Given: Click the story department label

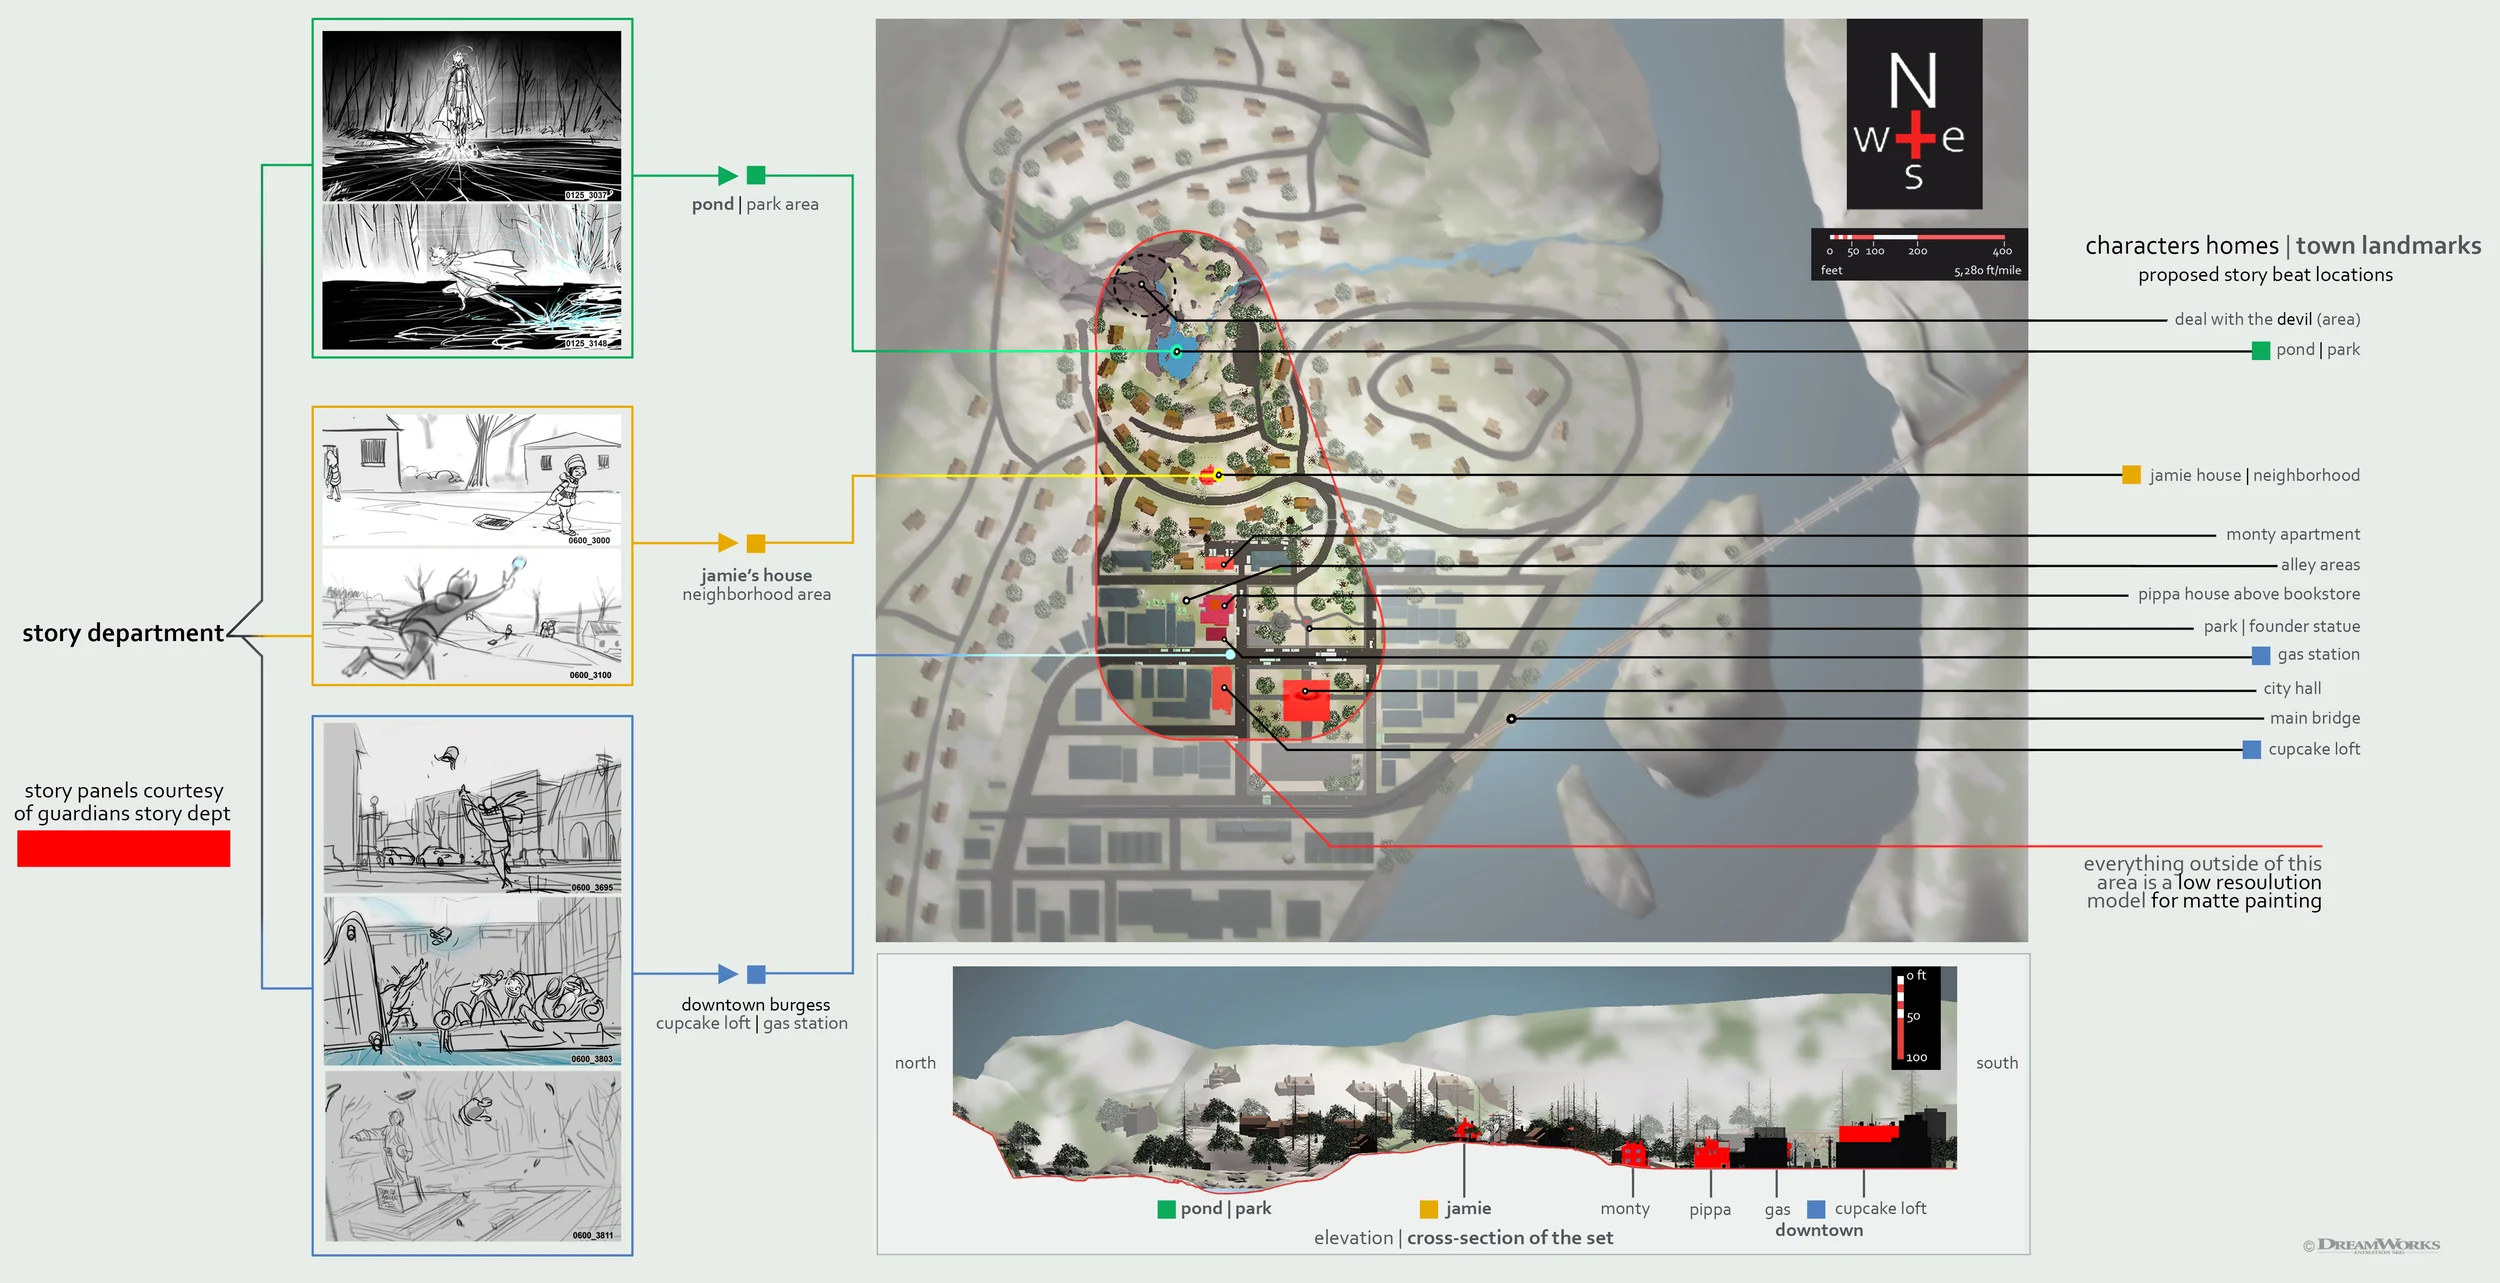Looking at the screenshot, I should point(123,633).
